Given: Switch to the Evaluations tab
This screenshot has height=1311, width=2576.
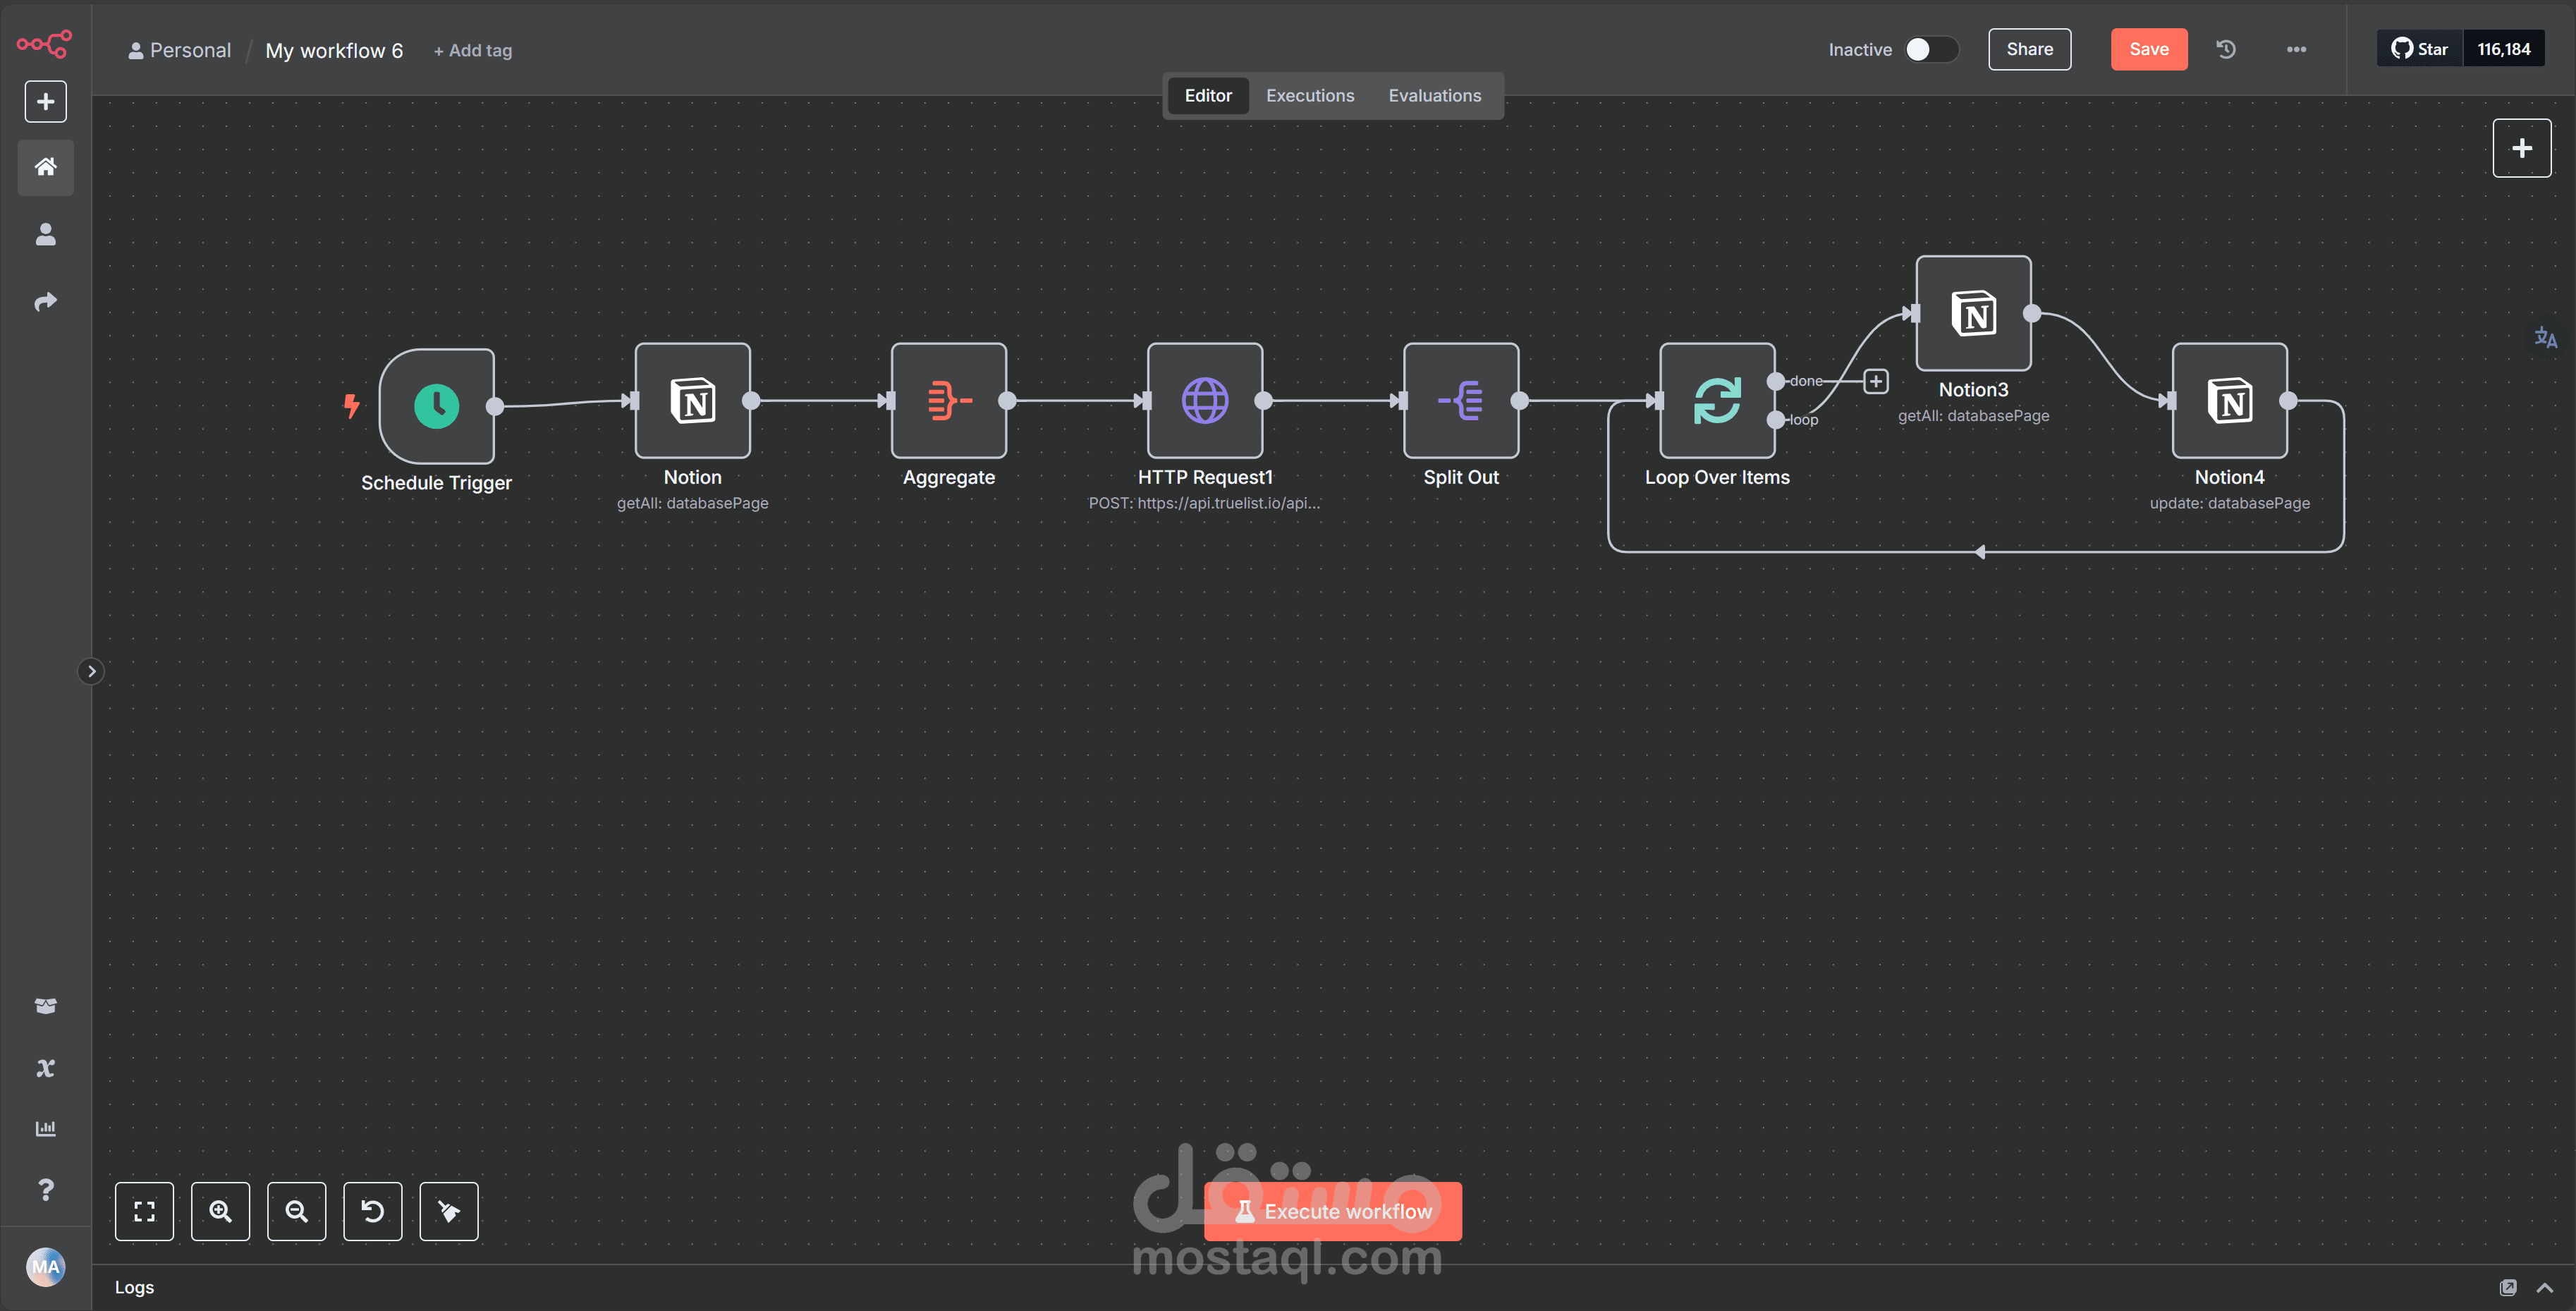Looking at the screenshot, I should 1434,95.
